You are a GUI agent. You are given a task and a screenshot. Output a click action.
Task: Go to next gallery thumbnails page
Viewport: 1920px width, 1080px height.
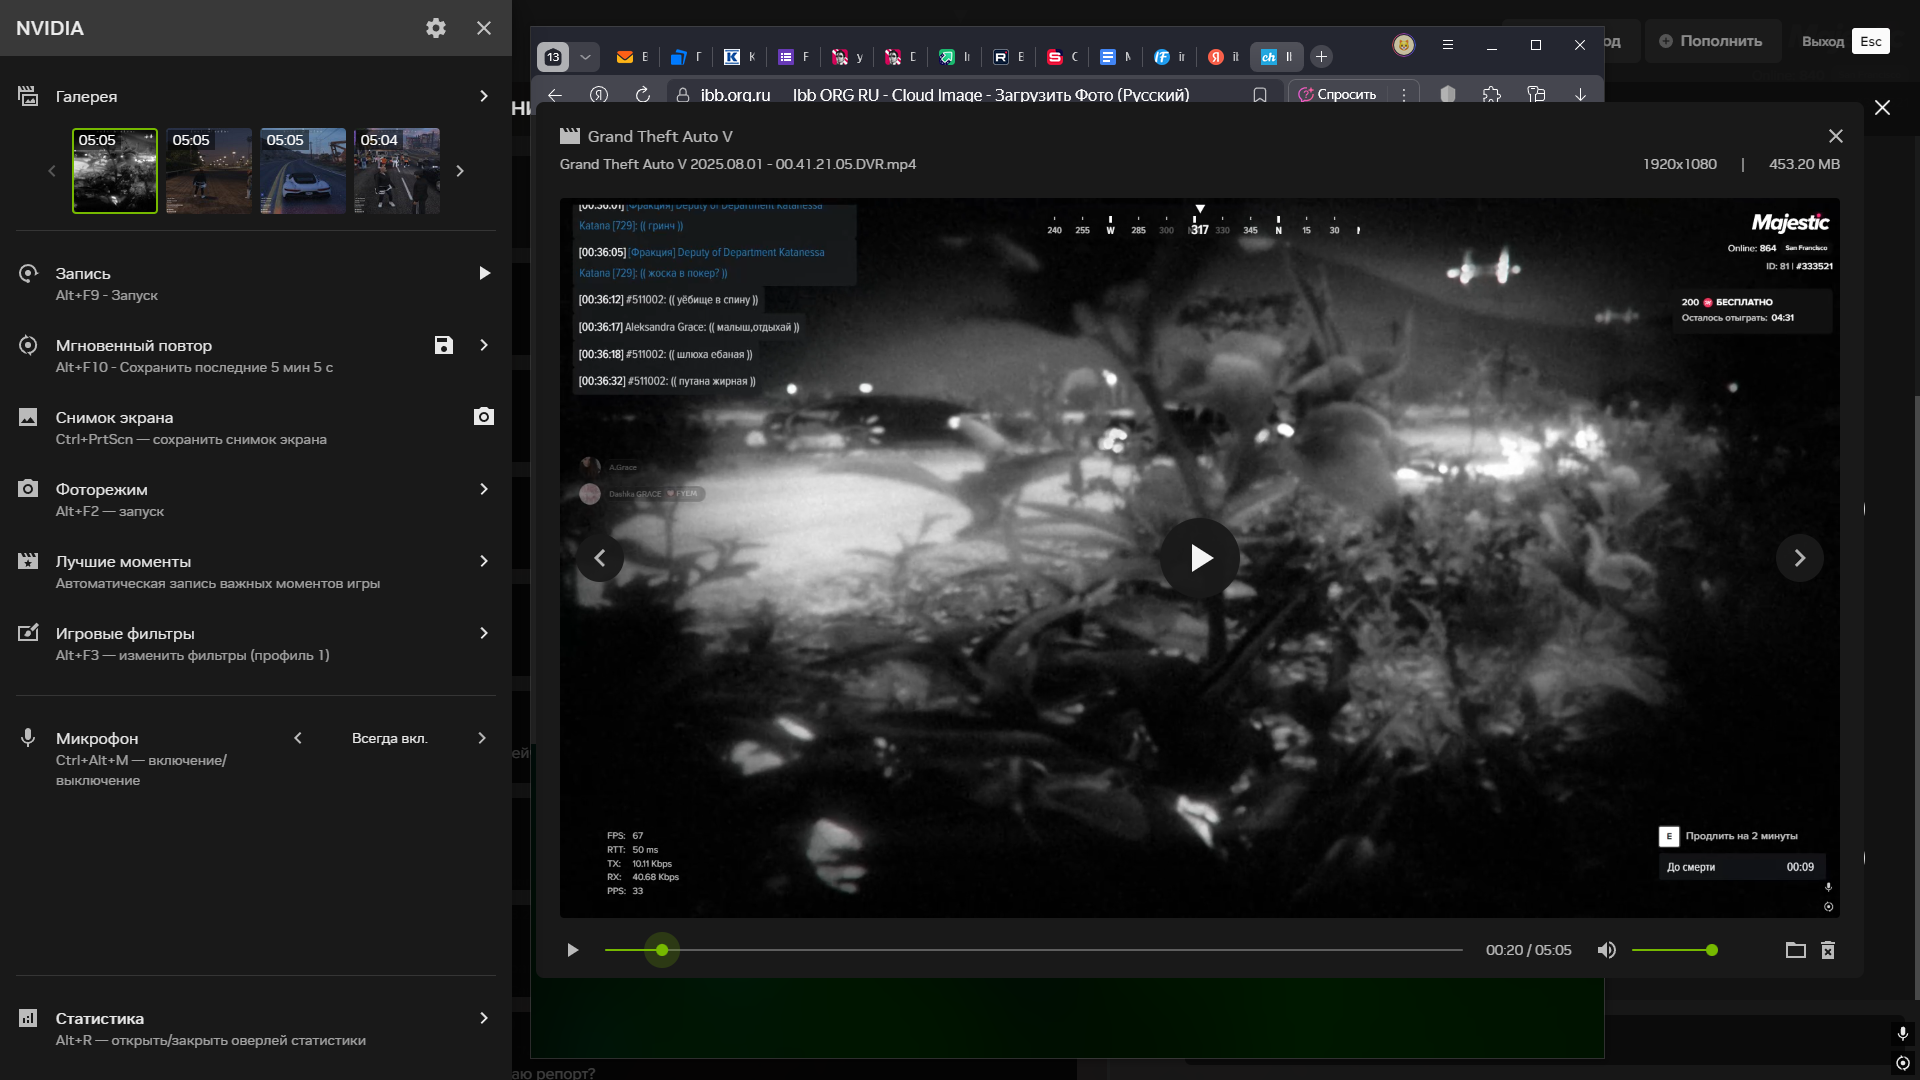(x=460, y=171)
